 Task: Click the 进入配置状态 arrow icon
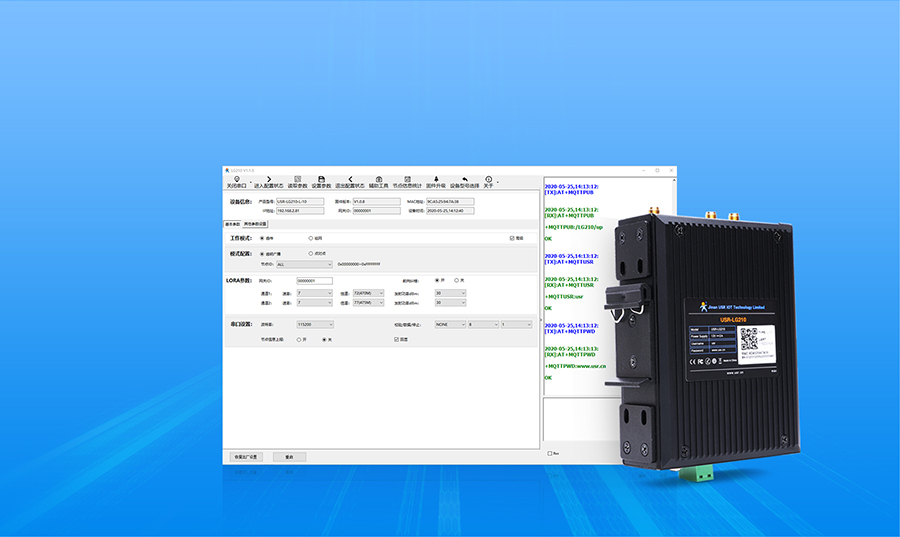click(270, 181)
